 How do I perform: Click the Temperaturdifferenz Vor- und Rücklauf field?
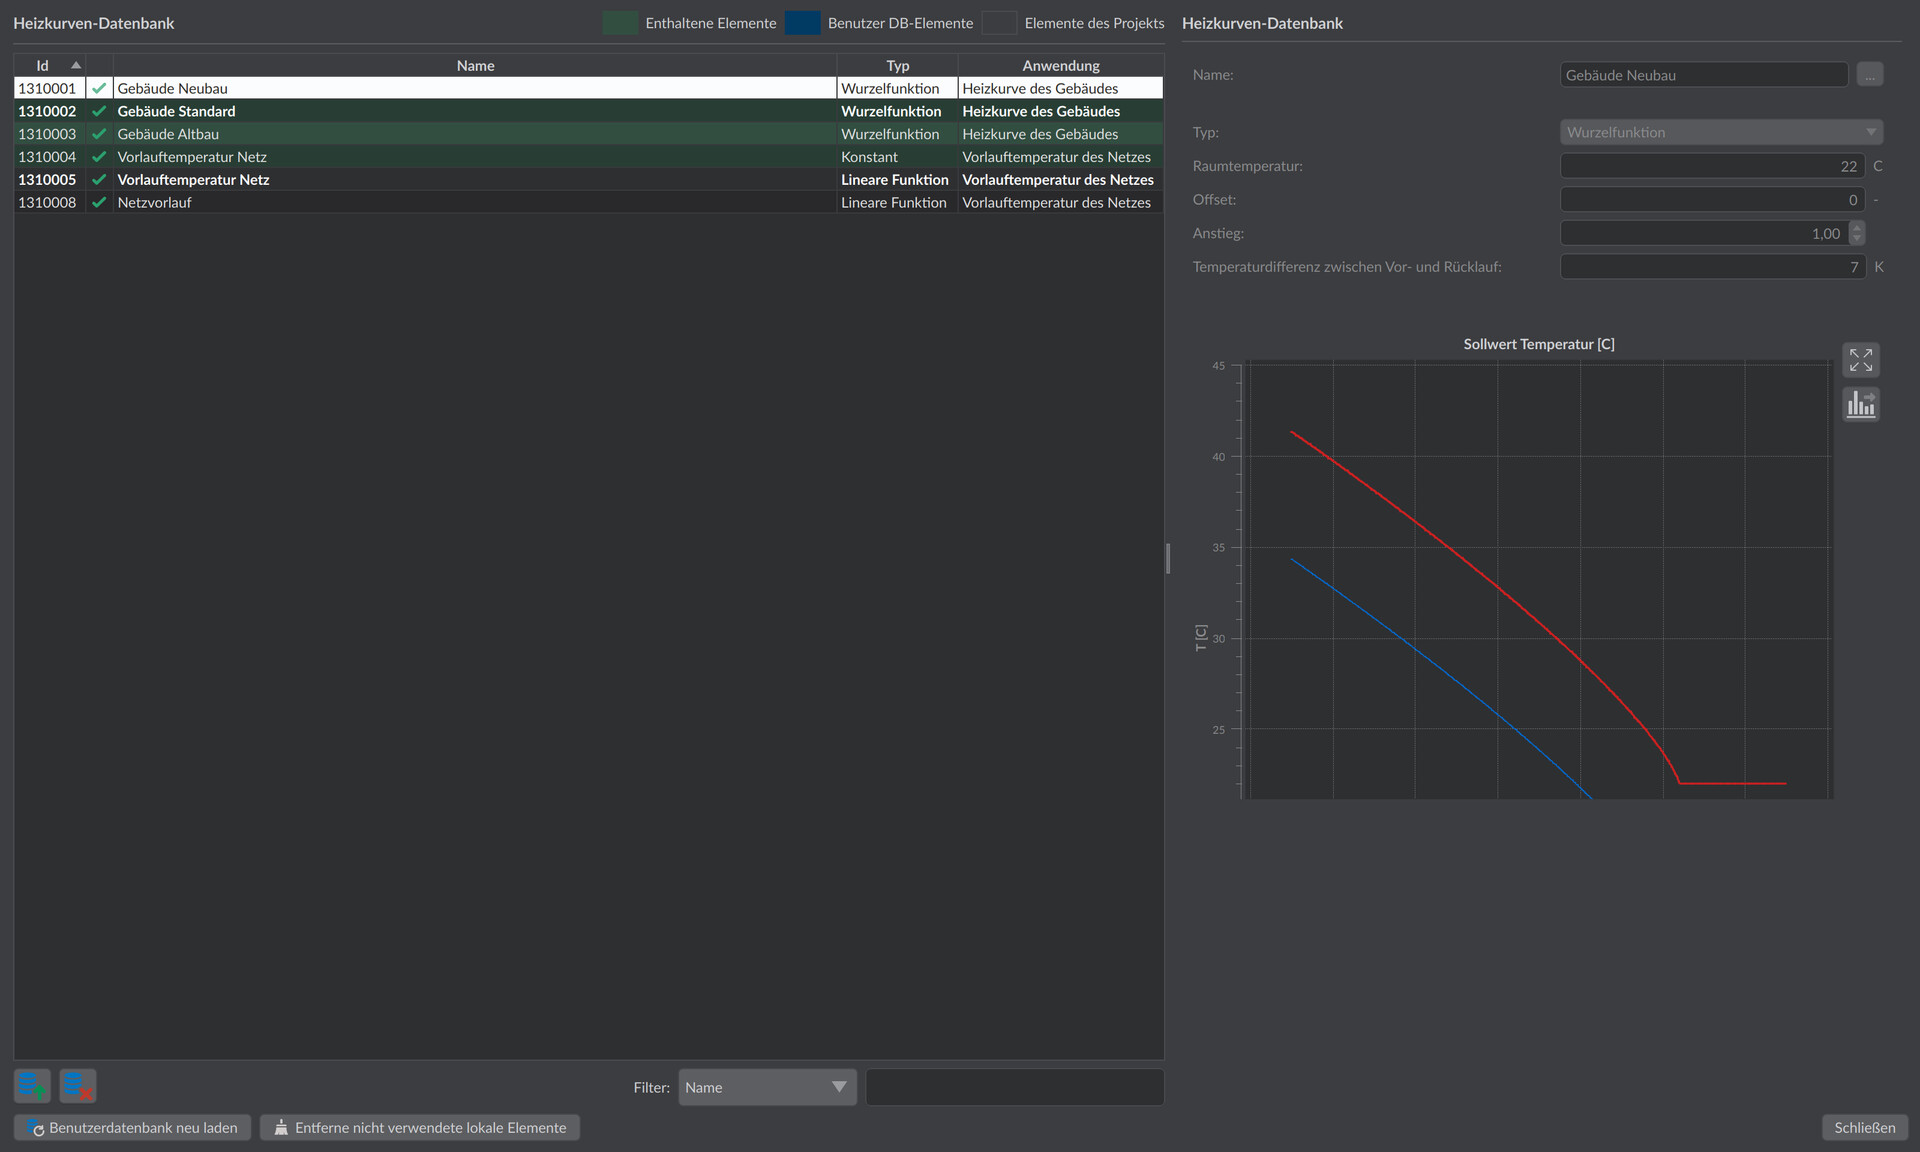[1712, 267]
